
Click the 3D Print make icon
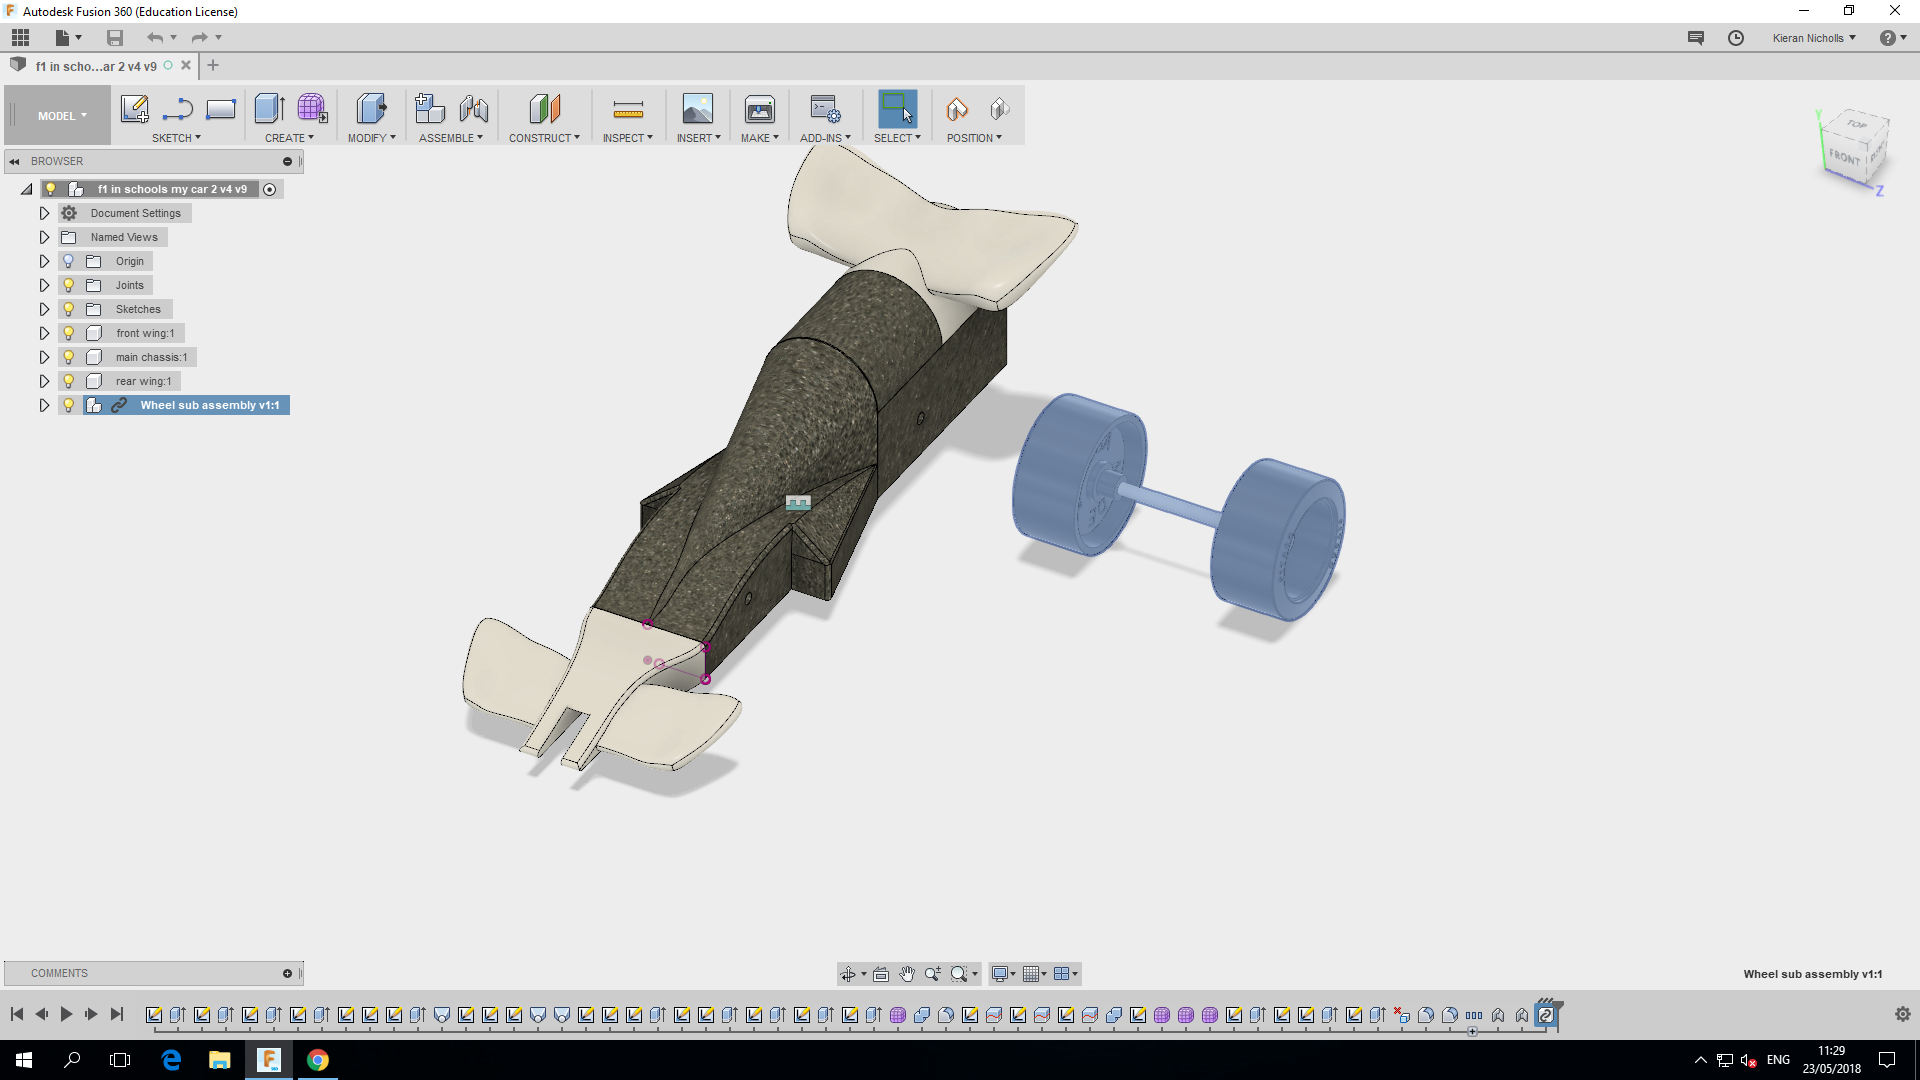click(x=760, y=109)
